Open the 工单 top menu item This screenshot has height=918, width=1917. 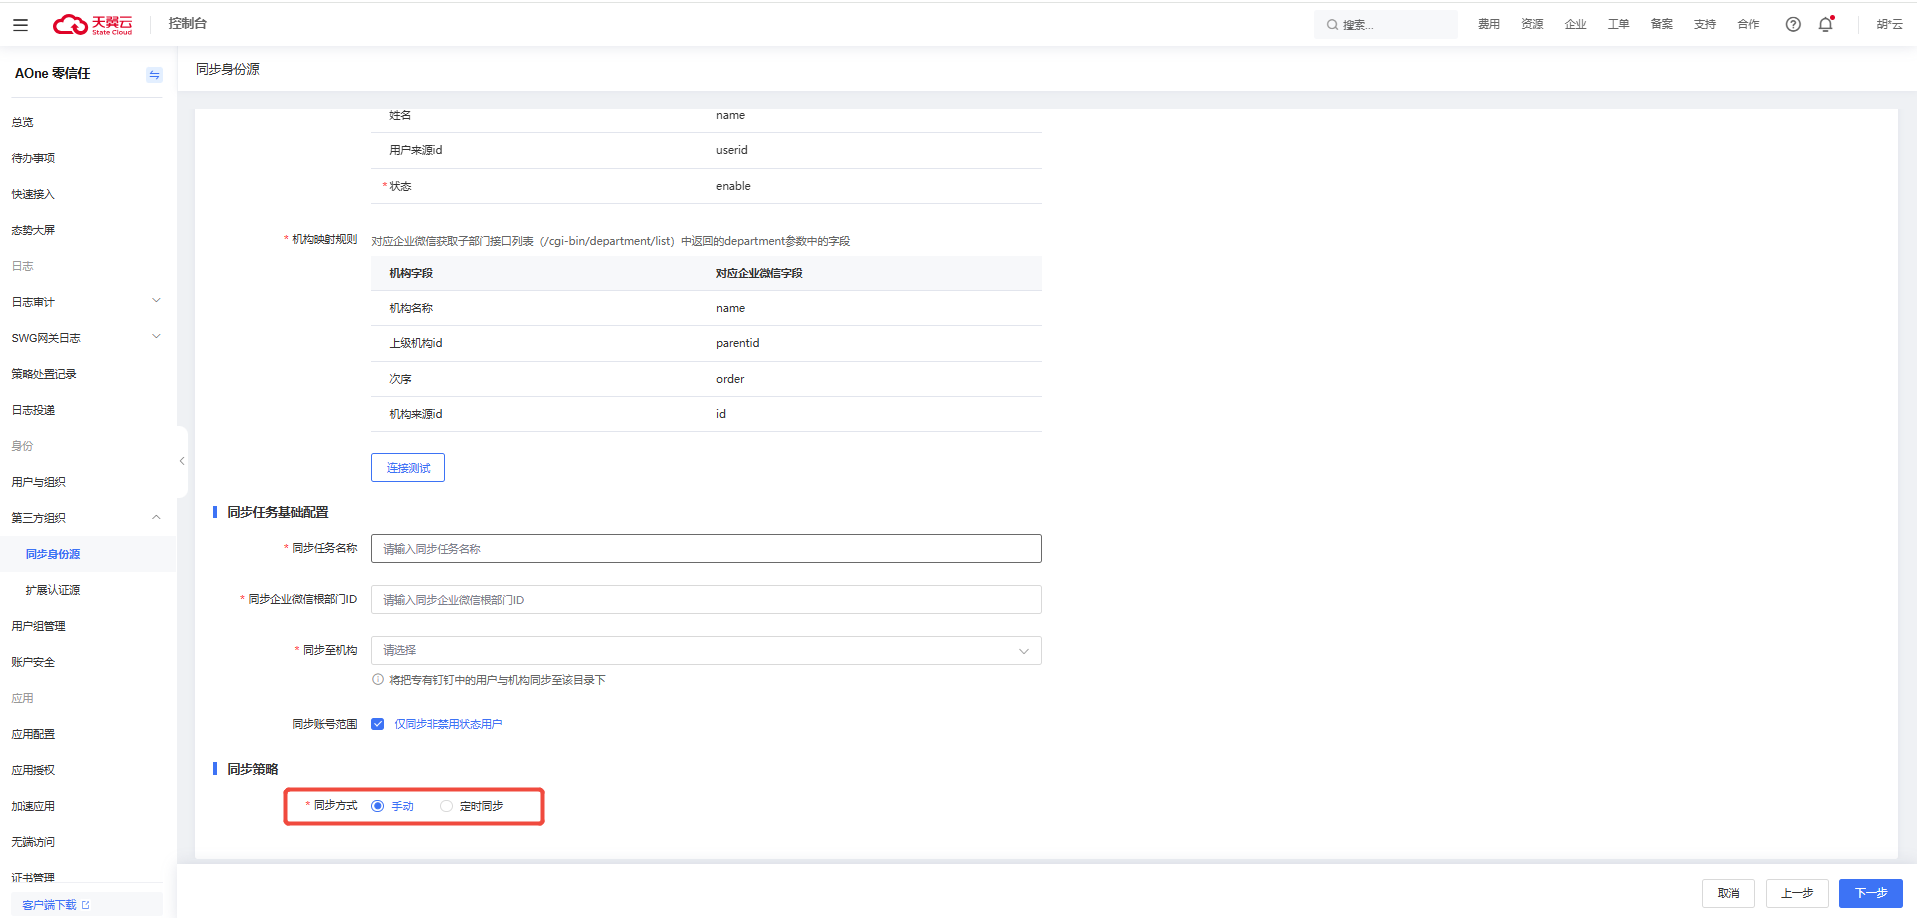(x=1618, y=25)
